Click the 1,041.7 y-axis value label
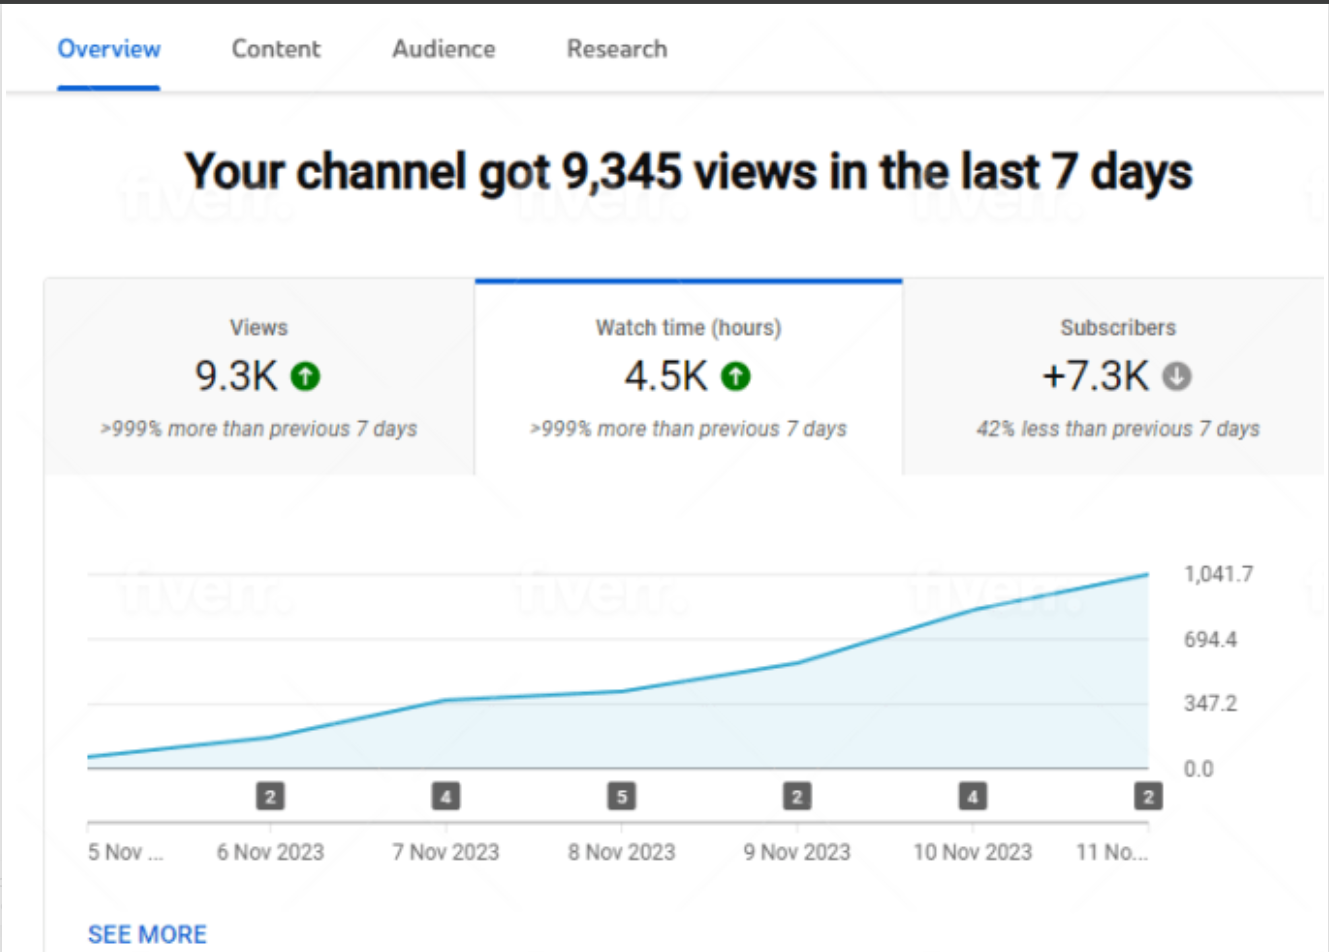 [x=1217, y=574]
